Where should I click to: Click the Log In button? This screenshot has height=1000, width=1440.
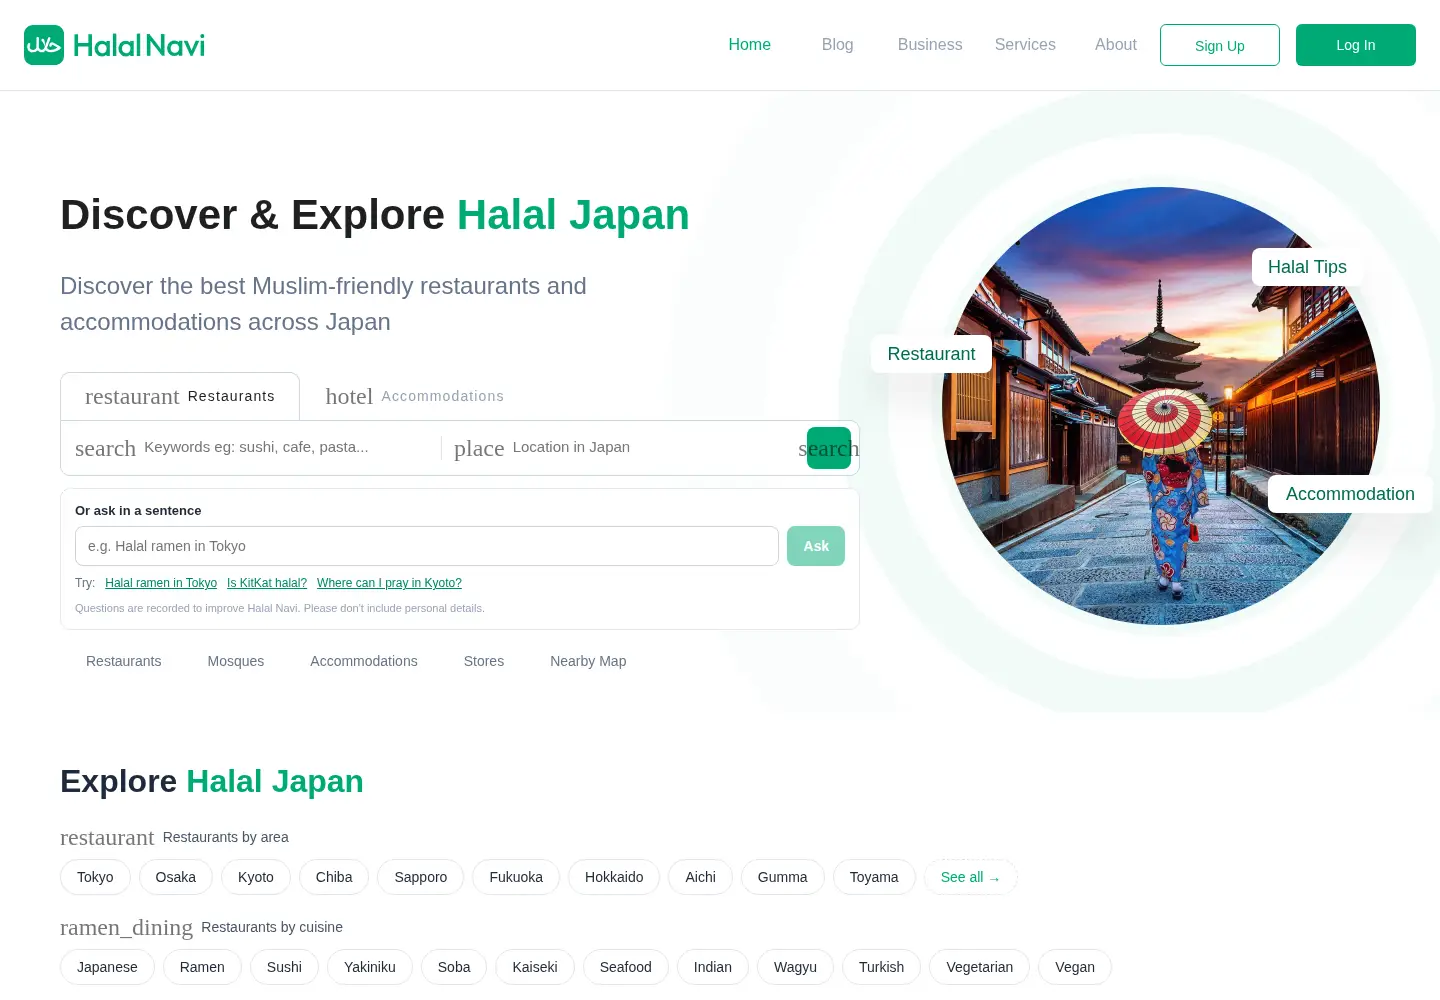tap(1356, 45)
